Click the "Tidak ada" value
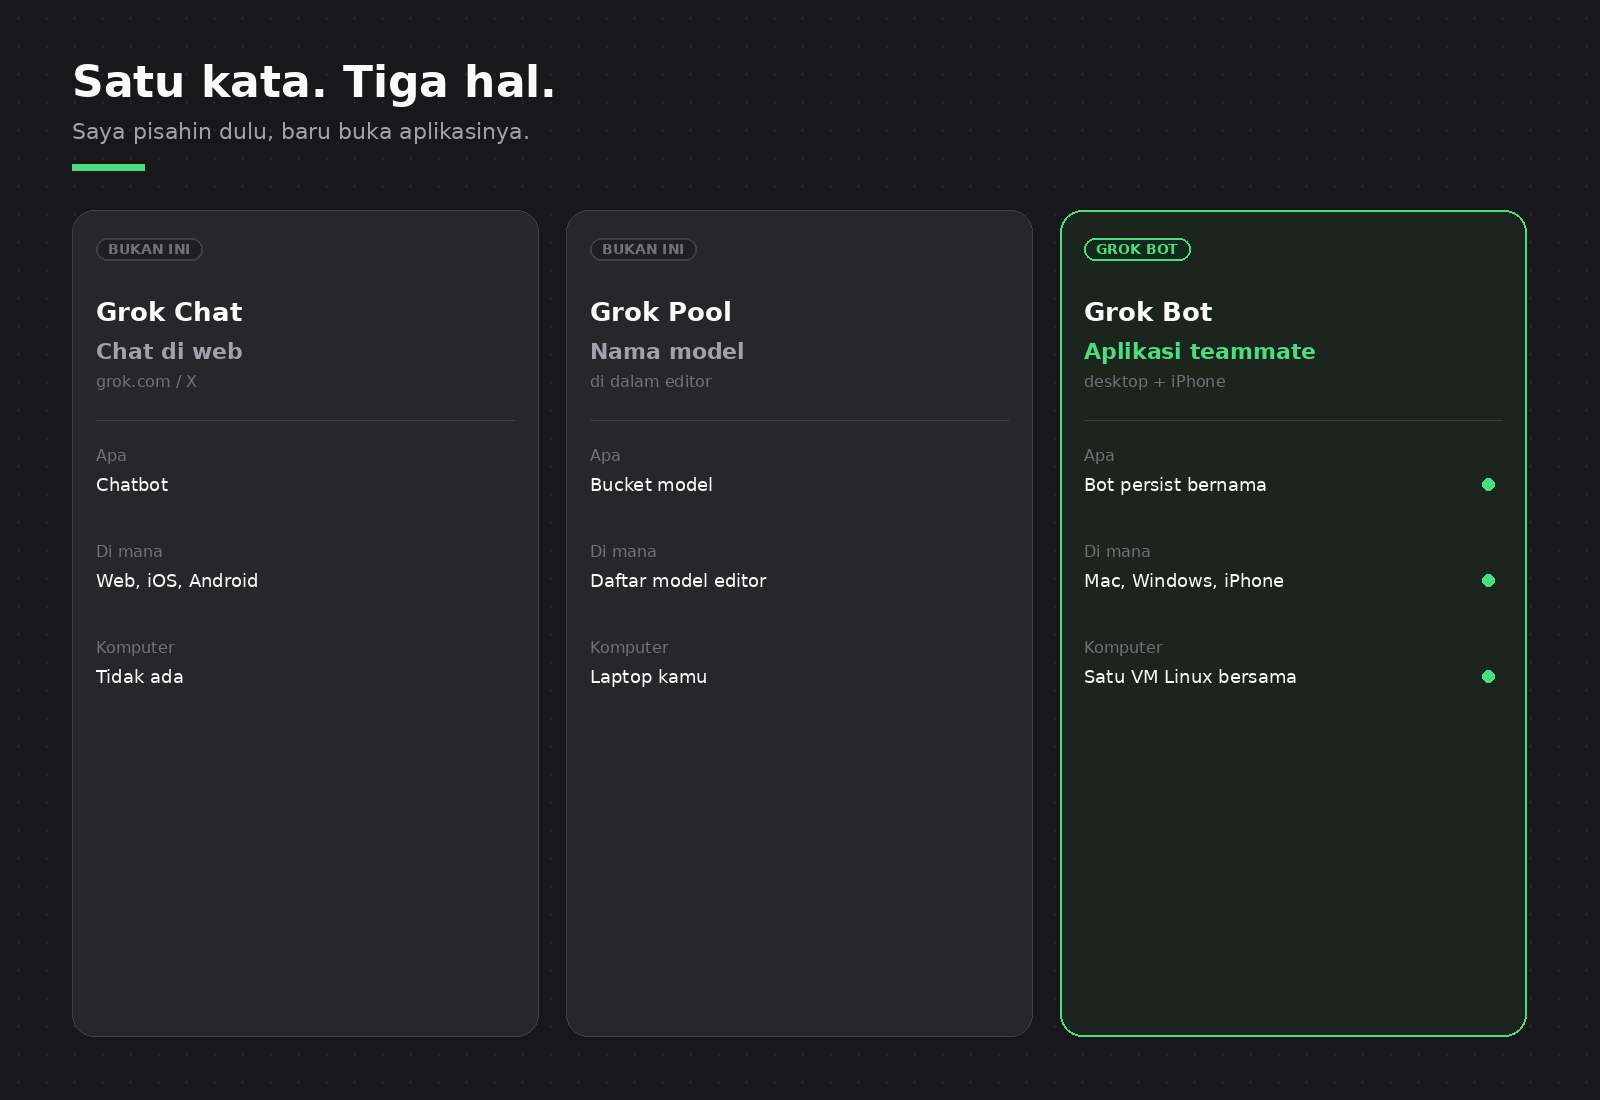This screenshot has width=1600, height=1100. click(x=140, y=677)
